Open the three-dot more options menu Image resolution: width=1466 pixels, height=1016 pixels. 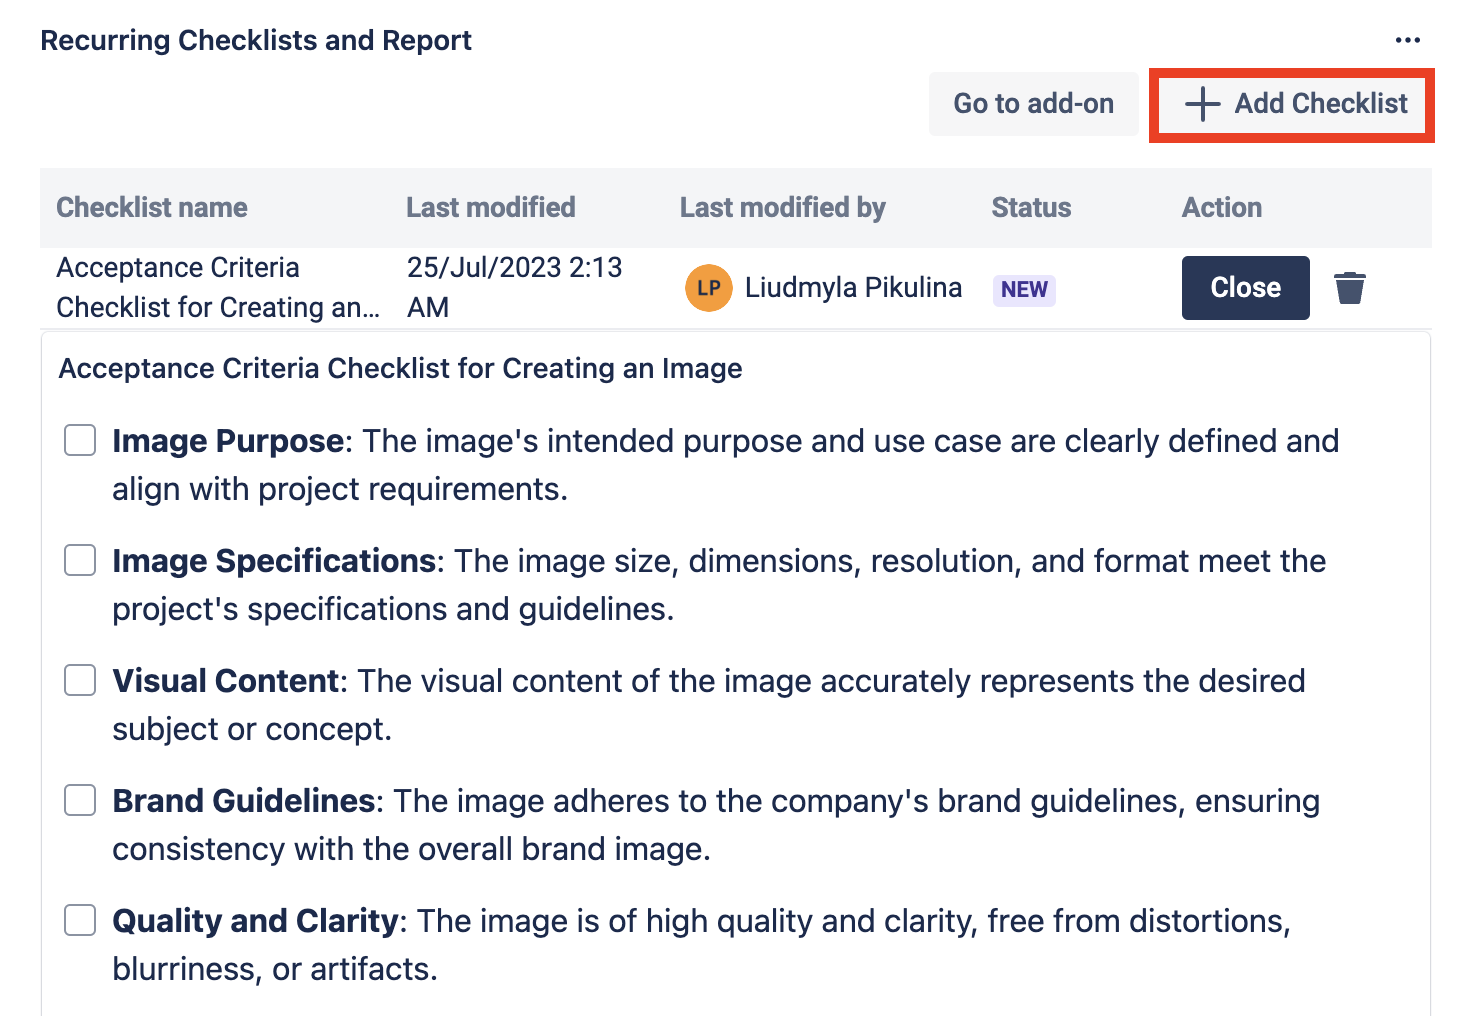pyautogui.click(x=1407, y=40)
